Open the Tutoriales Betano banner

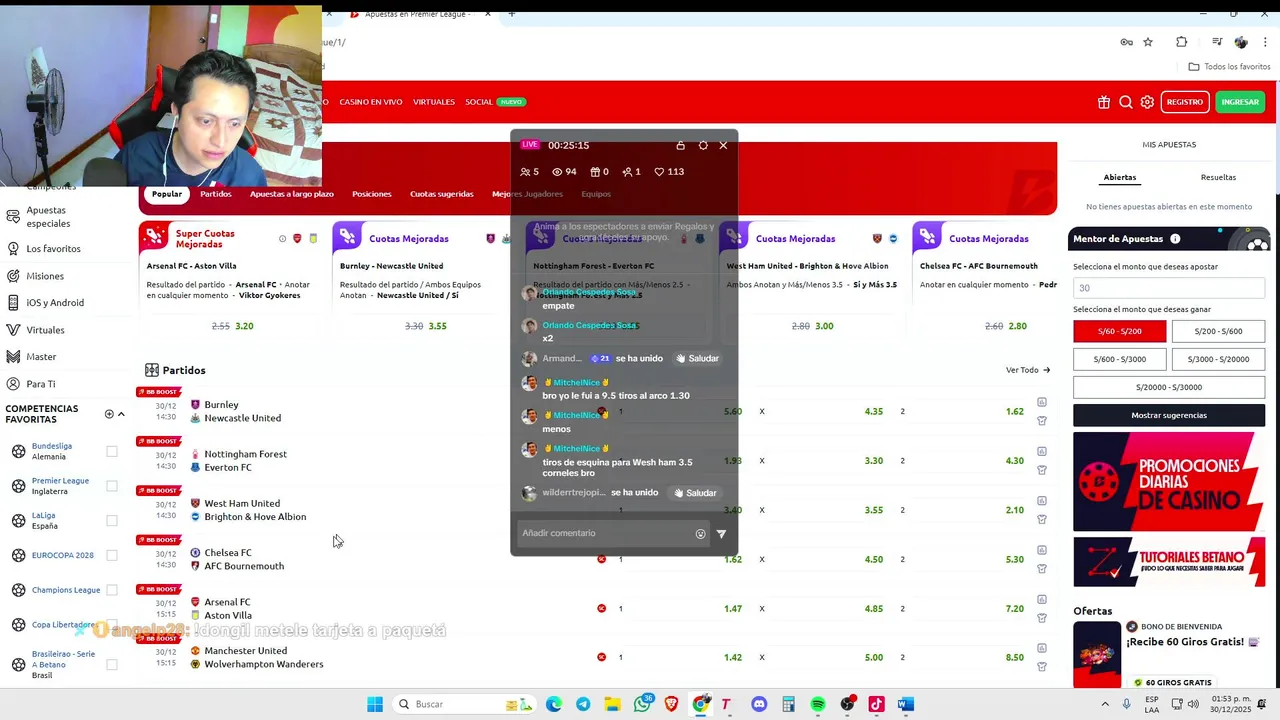[x=1169, y=562]
